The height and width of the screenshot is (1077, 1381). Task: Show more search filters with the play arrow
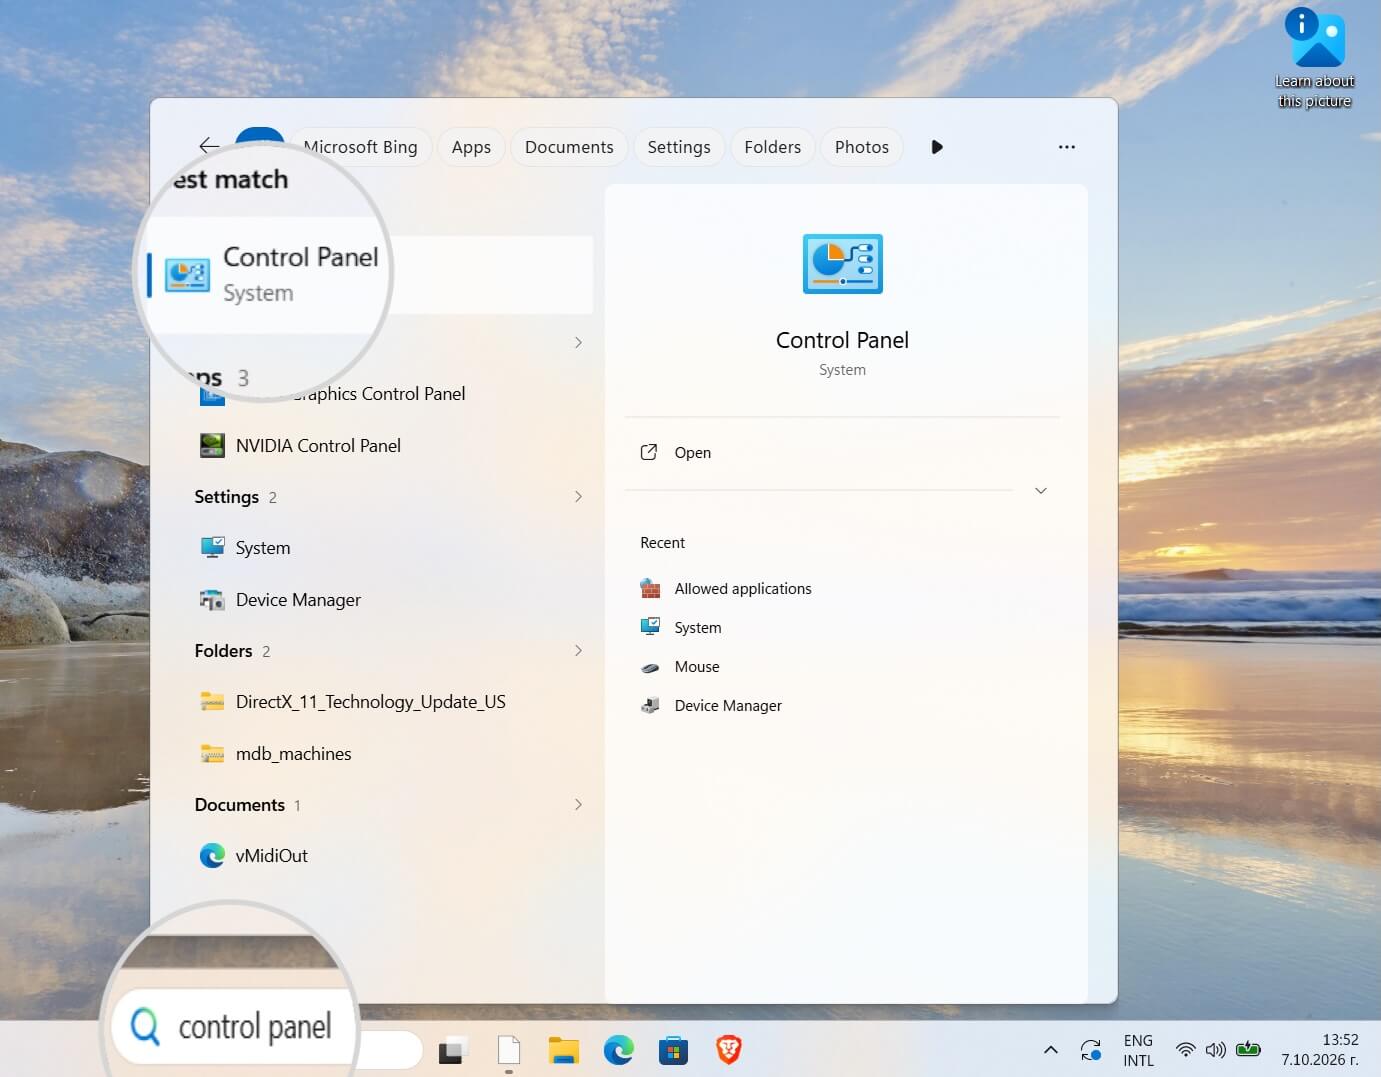[937, 147]
